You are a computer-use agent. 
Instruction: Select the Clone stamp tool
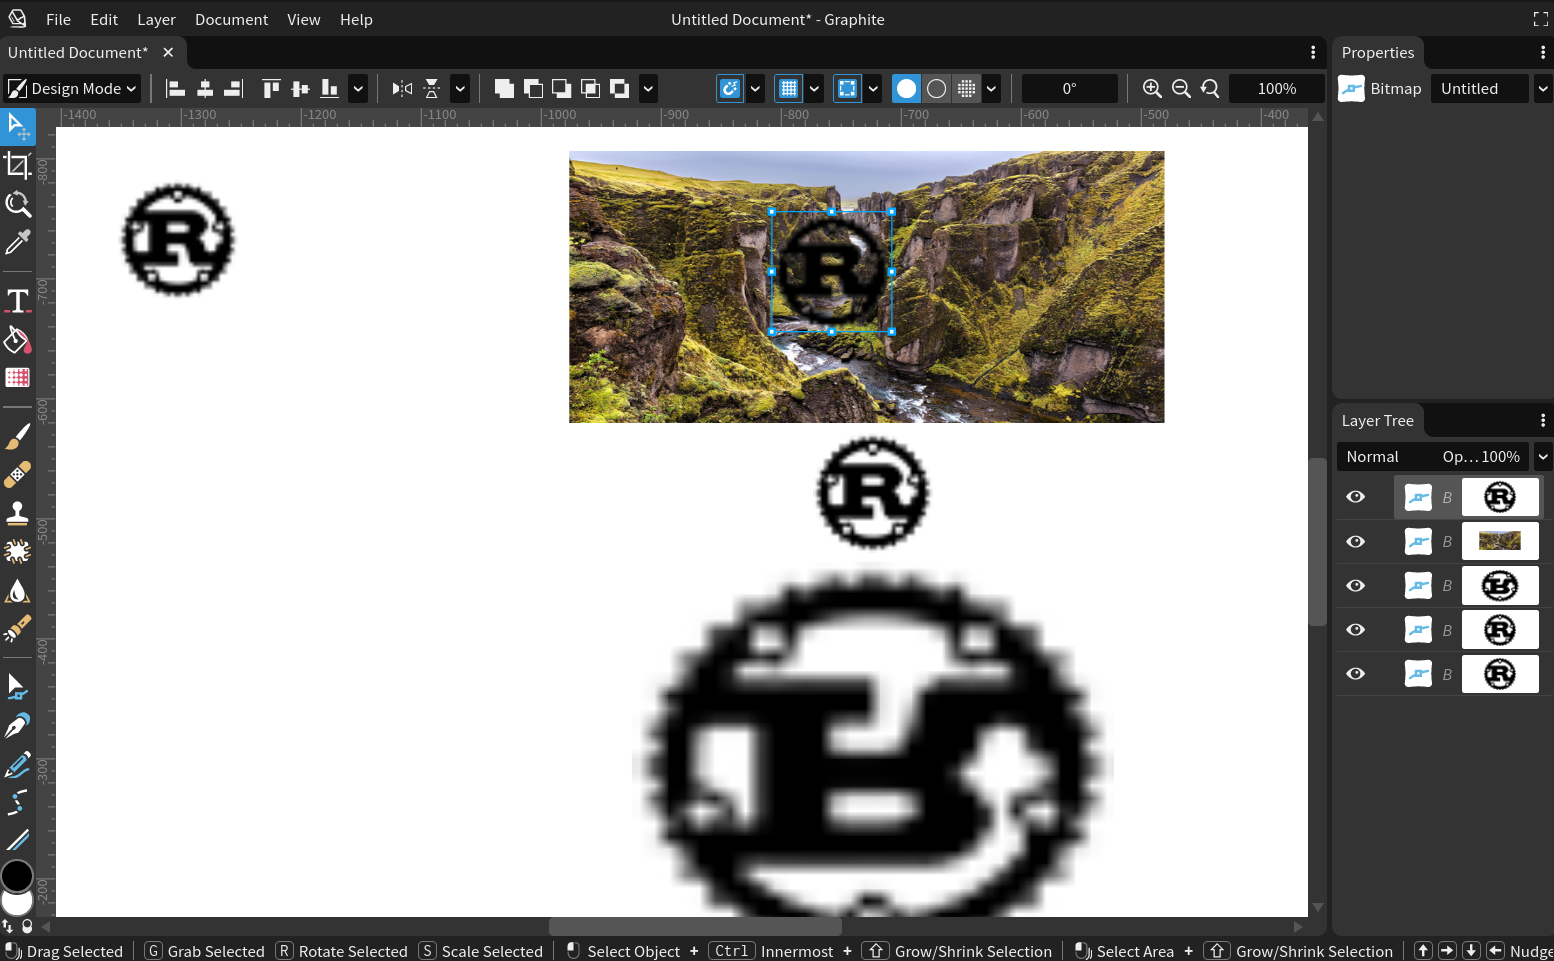(18, 513)
